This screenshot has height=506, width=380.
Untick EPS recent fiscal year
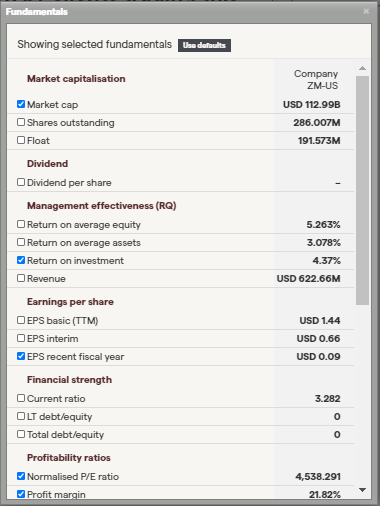[x=21, y=356]
